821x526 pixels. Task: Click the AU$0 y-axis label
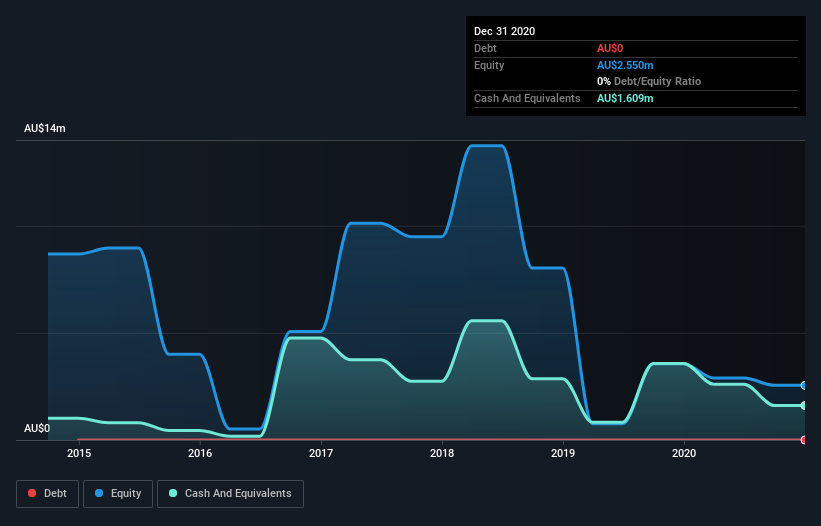coord(37,428)
